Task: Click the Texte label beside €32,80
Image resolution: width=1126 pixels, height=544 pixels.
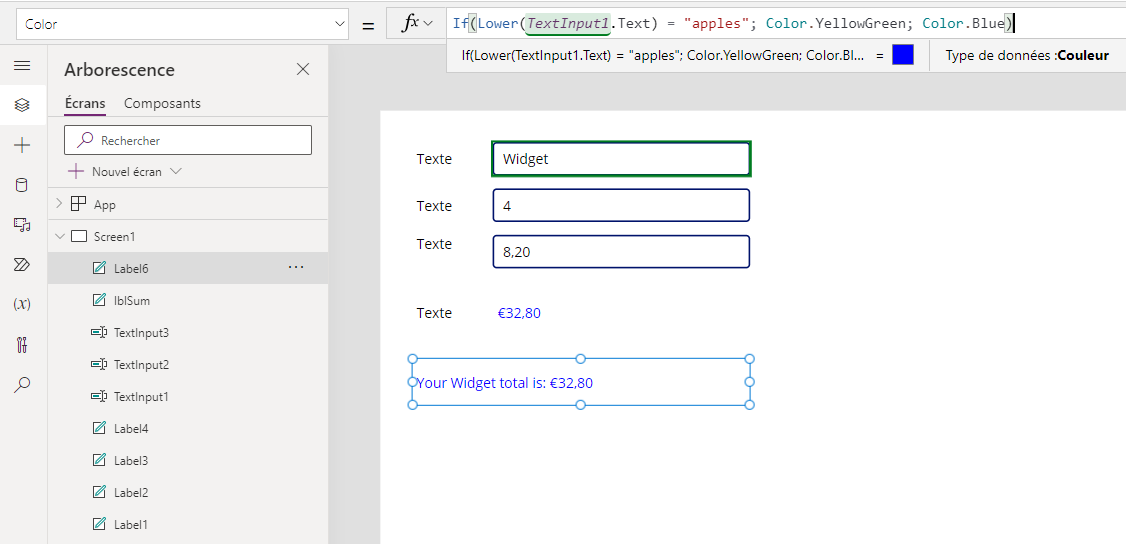Action: [434, 313]
